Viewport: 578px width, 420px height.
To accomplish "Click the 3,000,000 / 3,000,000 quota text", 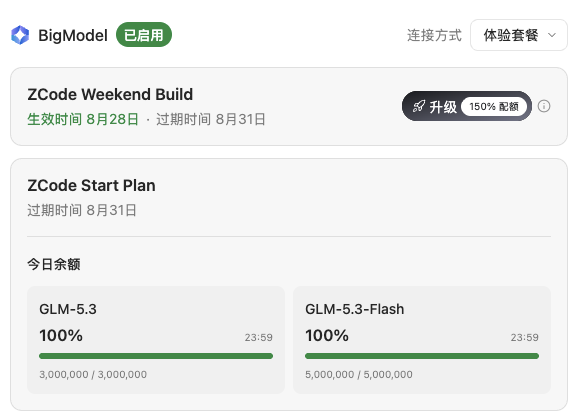I will tap(93, 375).
